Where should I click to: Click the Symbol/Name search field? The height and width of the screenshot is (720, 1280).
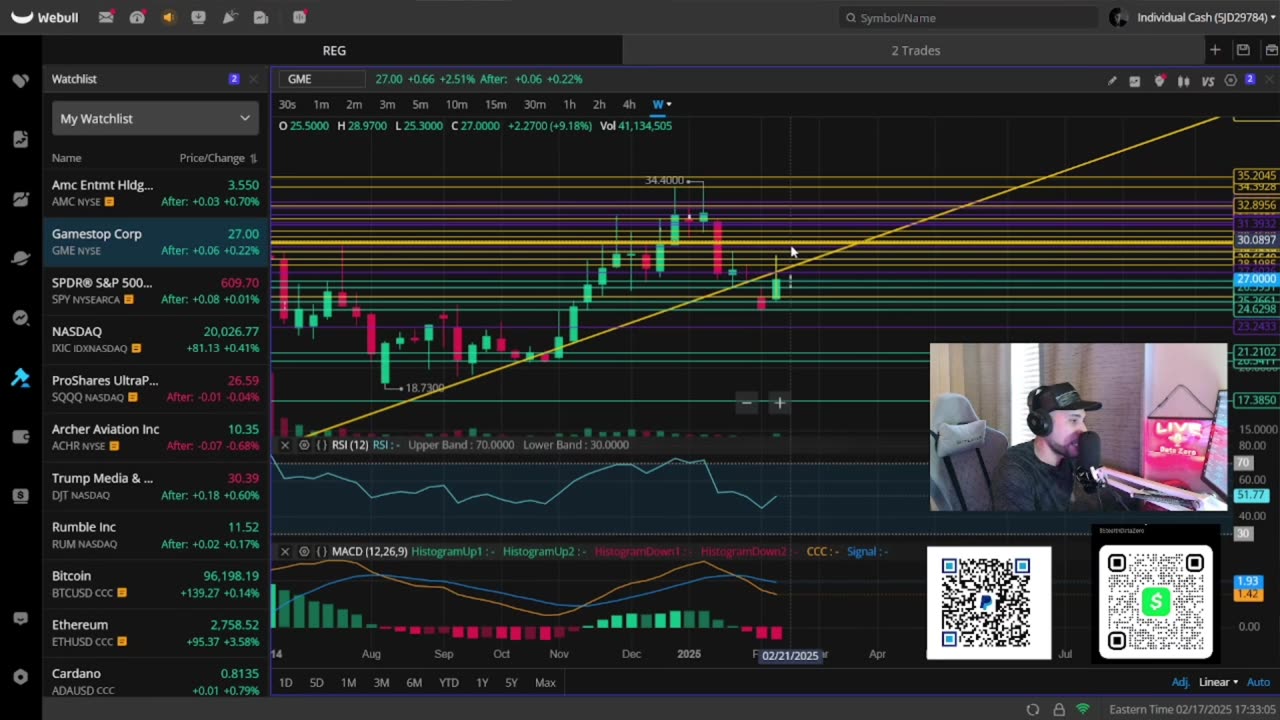coord(968,17)
